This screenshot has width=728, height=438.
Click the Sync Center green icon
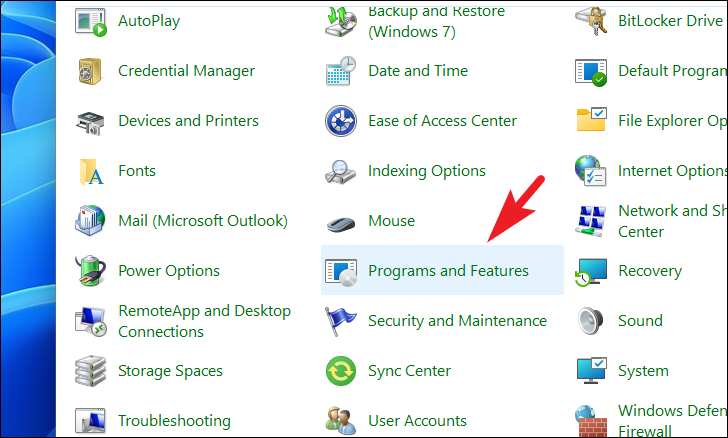pos(341,371)
